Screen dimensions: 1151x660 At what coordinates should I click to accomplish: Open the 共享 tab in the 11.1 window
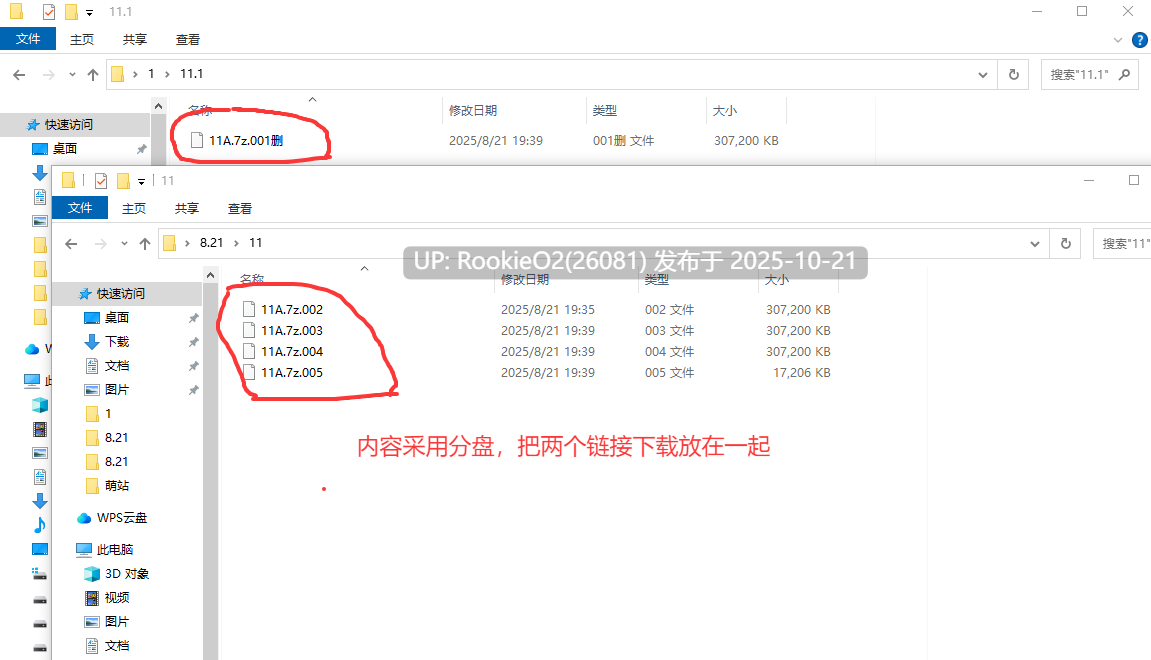pyautogui.click(x=134, y=40)
